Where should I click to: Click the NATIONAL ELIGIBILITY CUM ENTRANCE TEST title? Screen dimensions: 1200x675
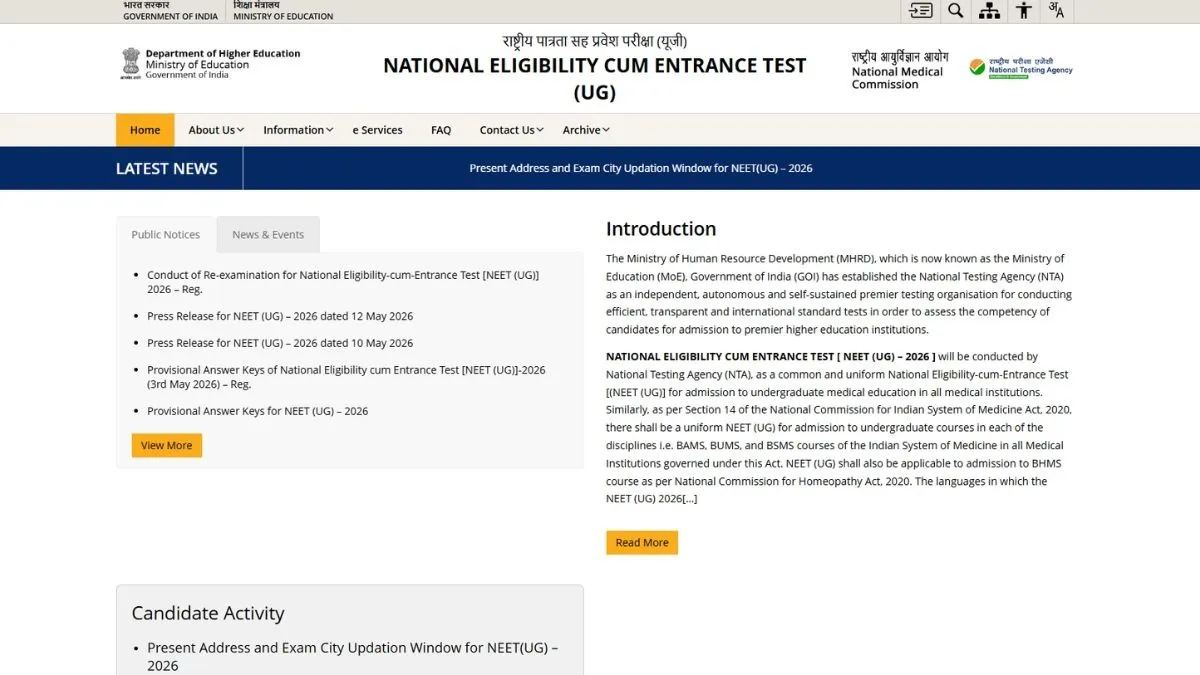(595, 79)
